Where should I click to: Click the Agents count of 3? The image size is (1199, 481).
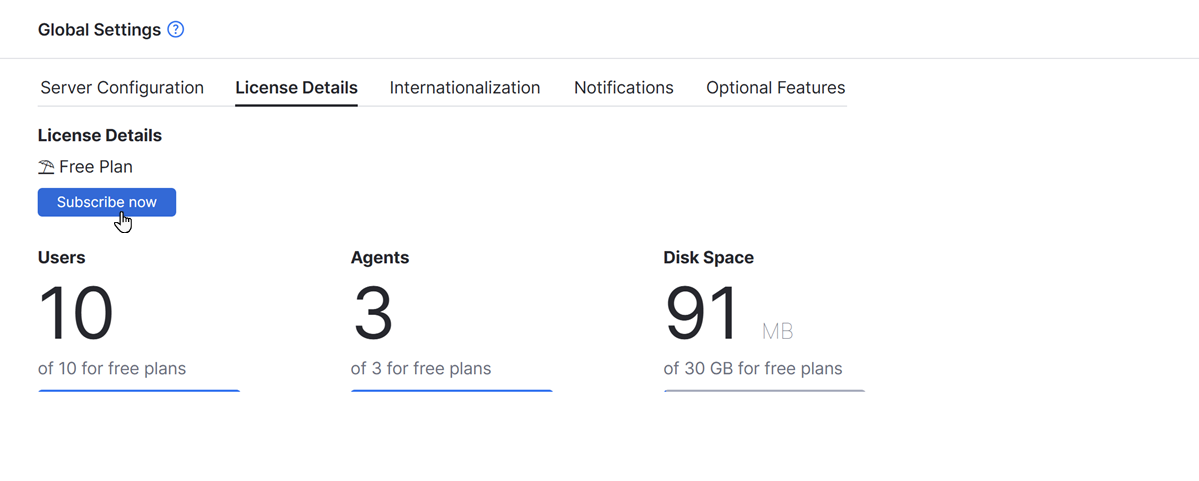coord(373,314)
